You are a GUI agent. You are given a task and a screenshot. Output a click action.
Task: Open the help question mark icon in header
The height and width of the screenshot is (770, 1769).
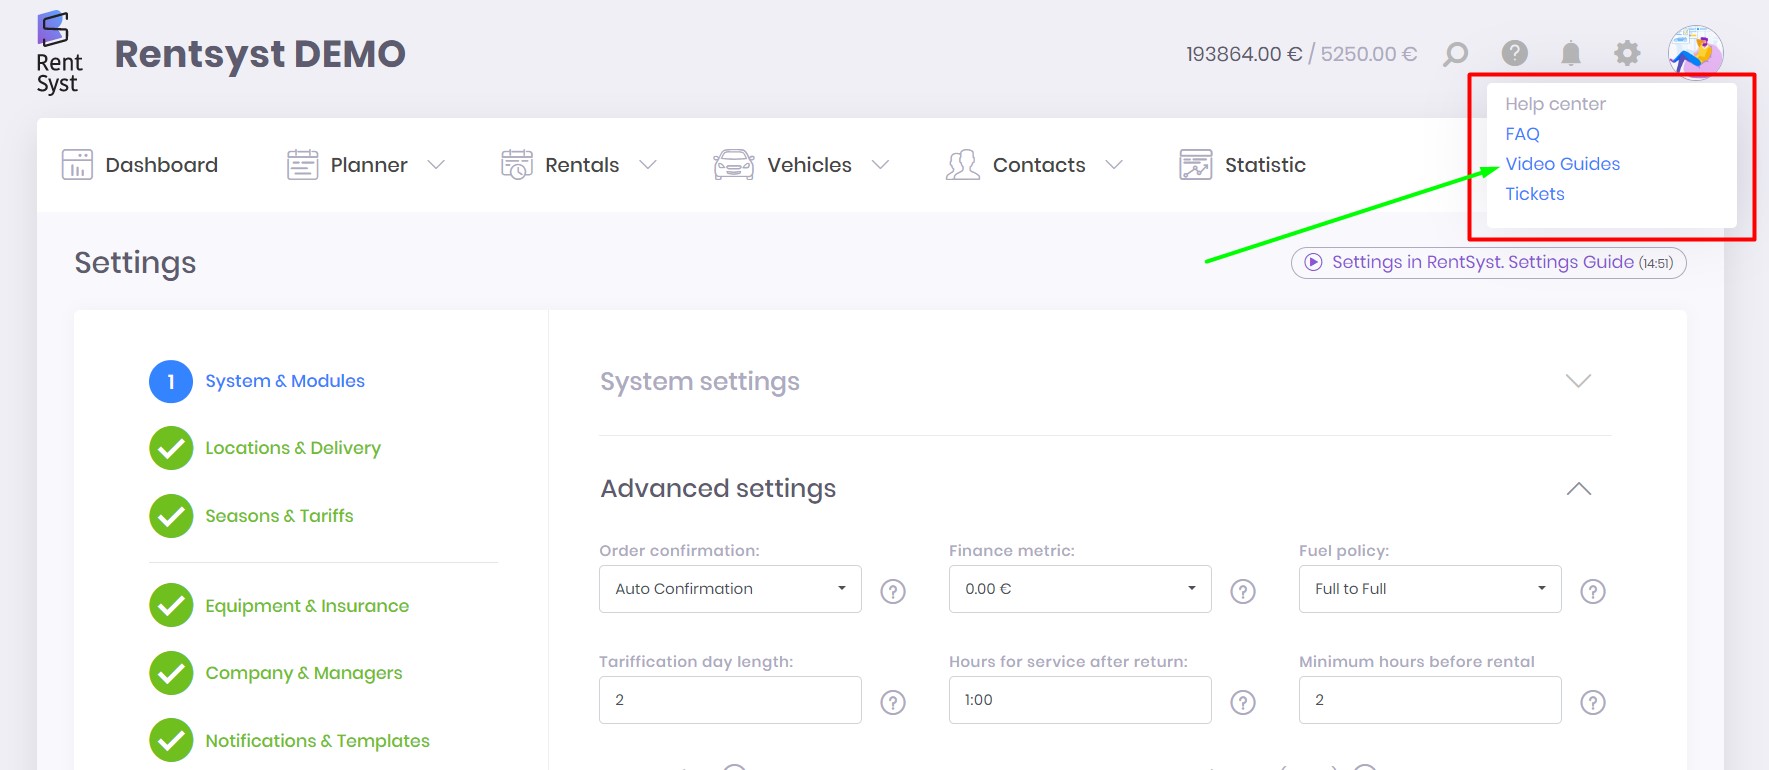click(x=1514, y=53)
